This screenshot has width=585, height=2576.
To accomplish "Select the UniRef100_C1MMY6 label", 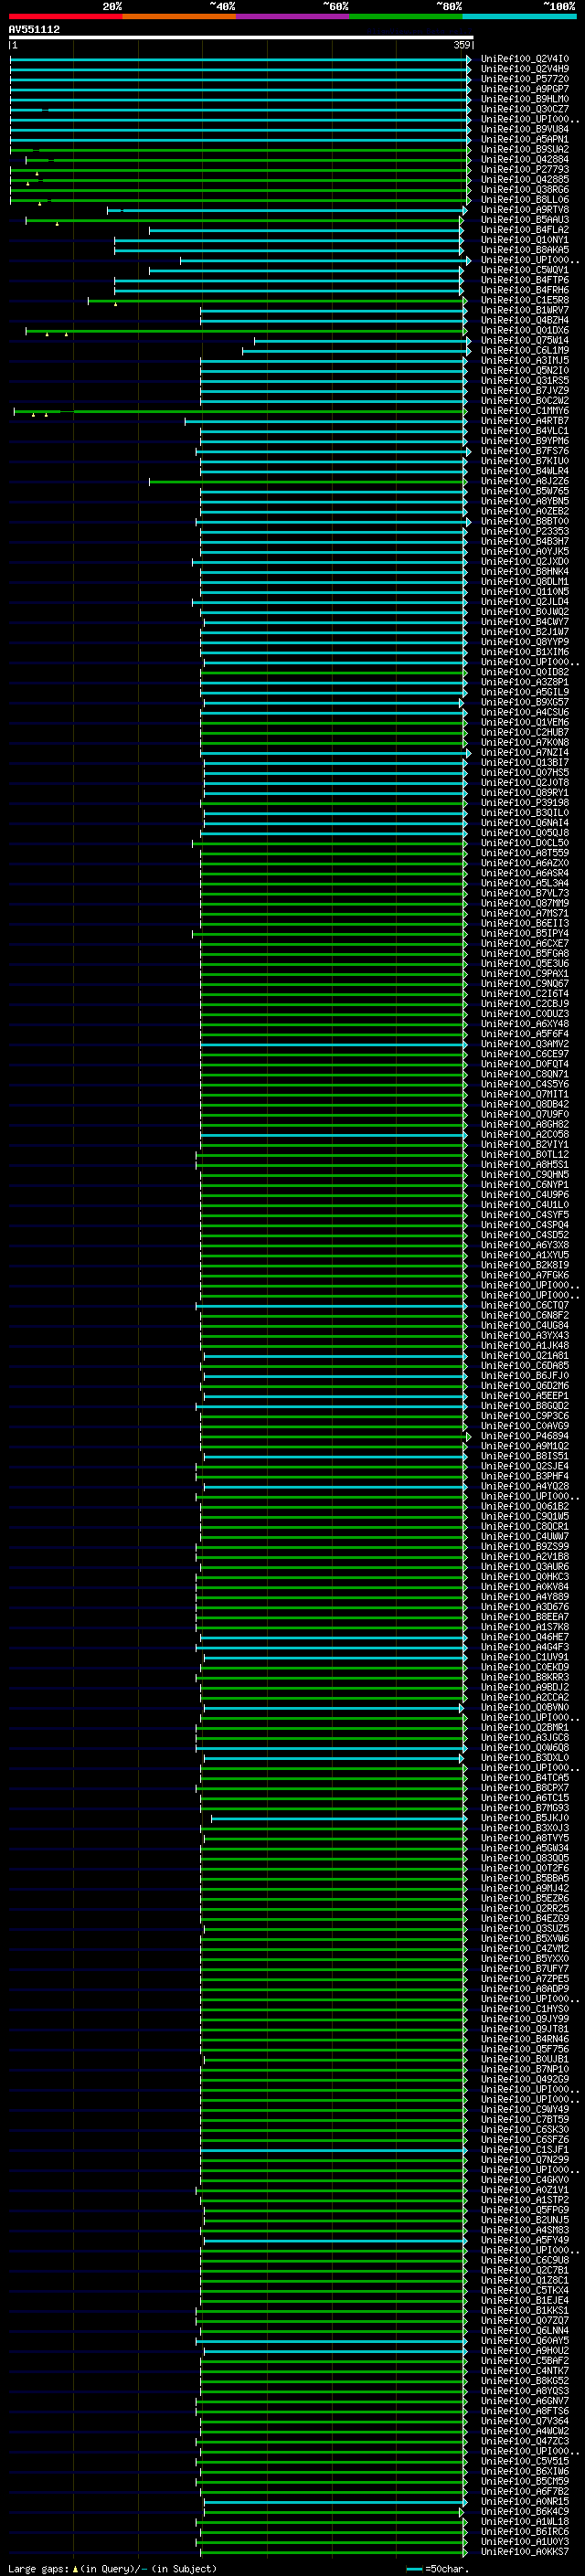I will (525, 411).
